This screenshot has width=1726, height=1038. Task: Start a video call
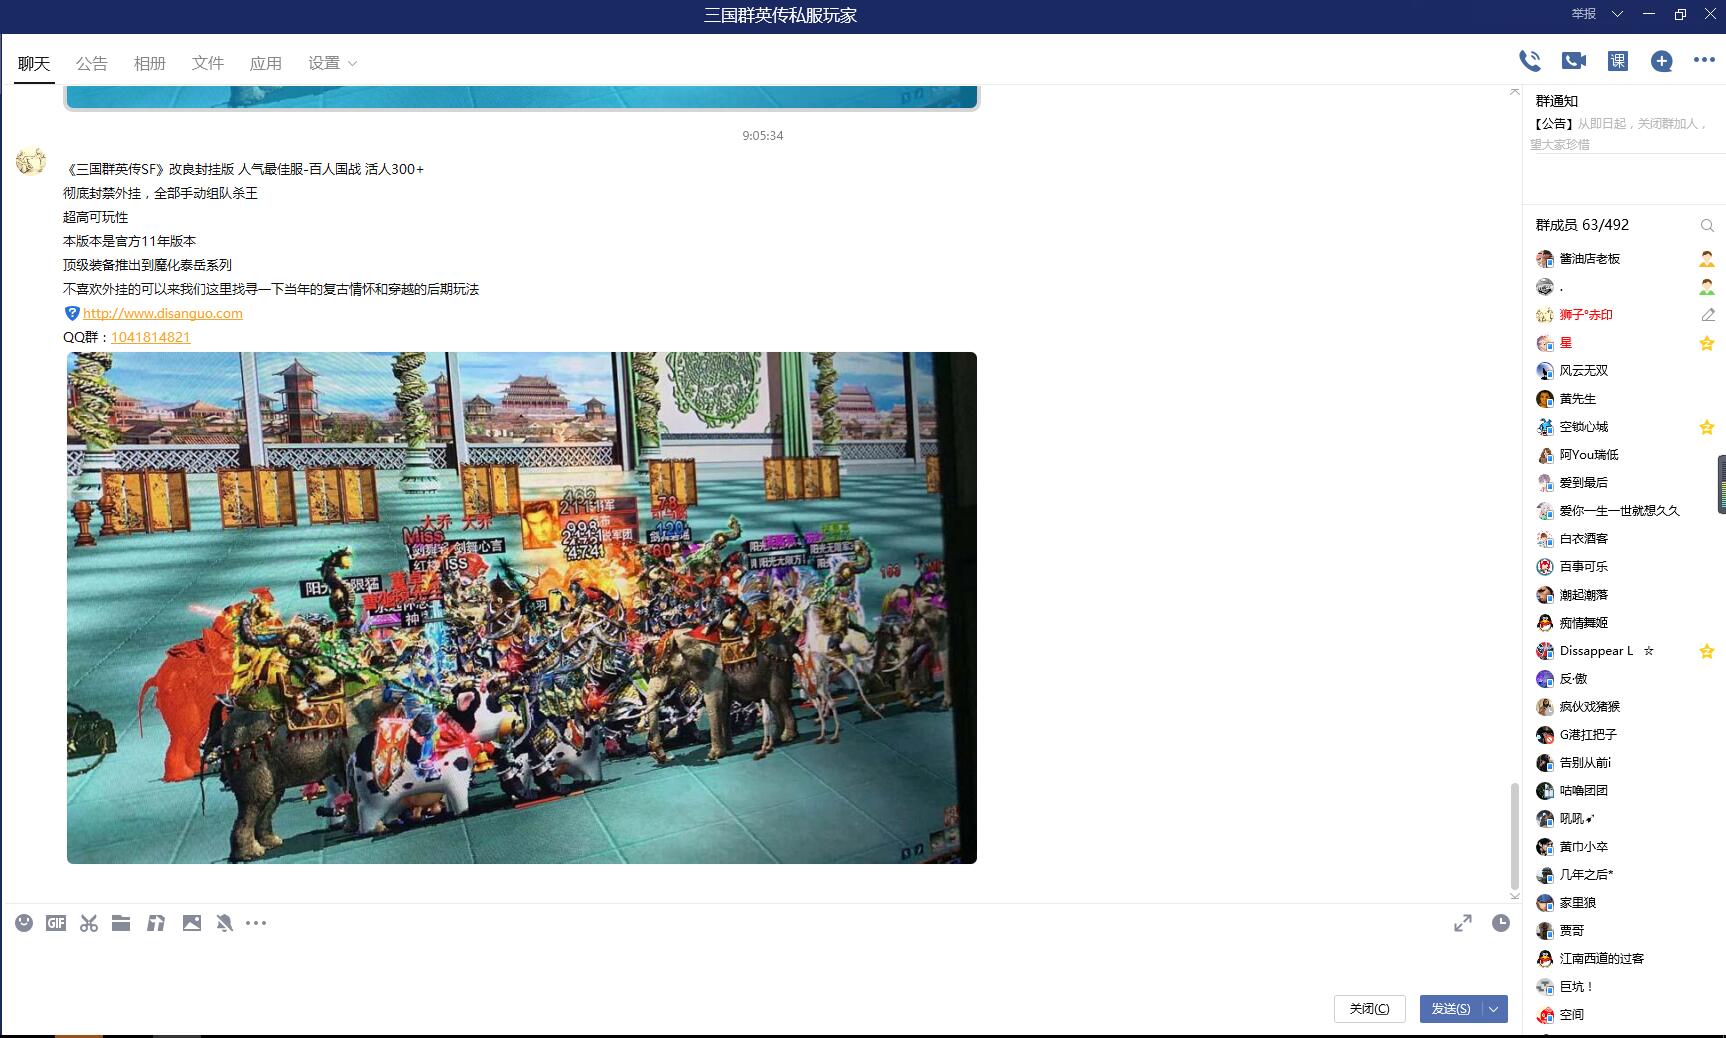1574,61
